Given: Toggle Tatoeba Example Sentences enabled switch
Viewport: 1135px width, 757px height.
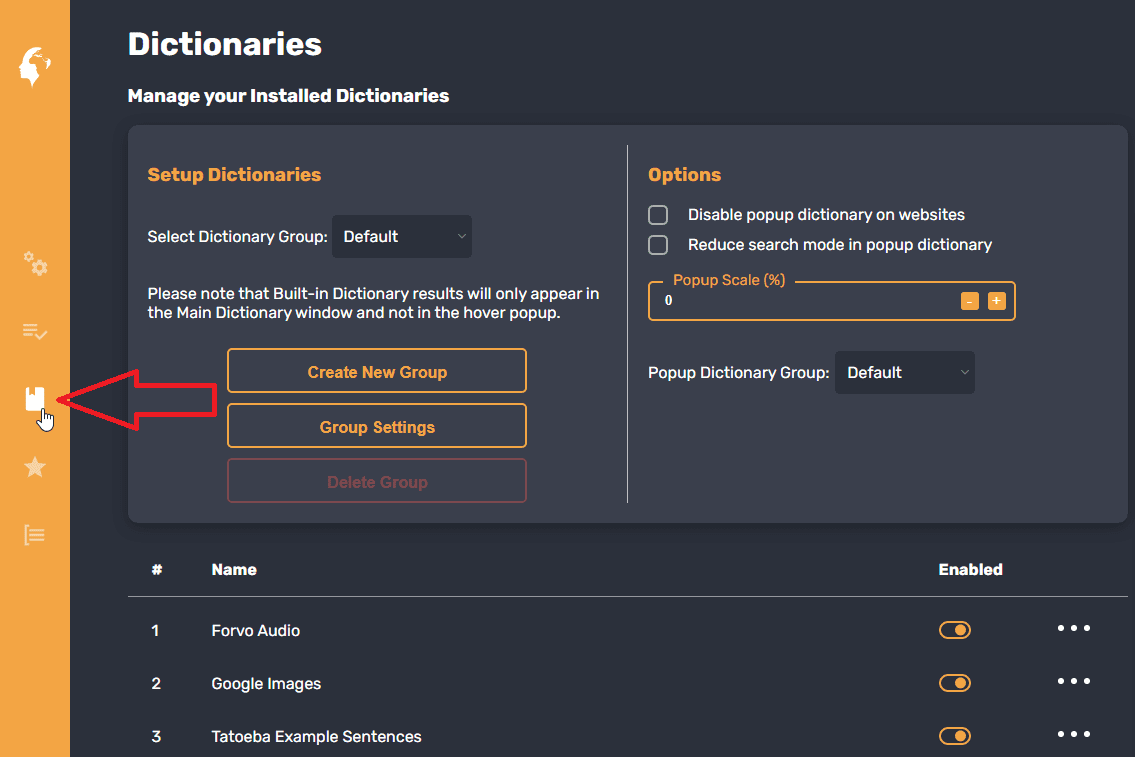Looking at the screenshot, I should 955,736.
